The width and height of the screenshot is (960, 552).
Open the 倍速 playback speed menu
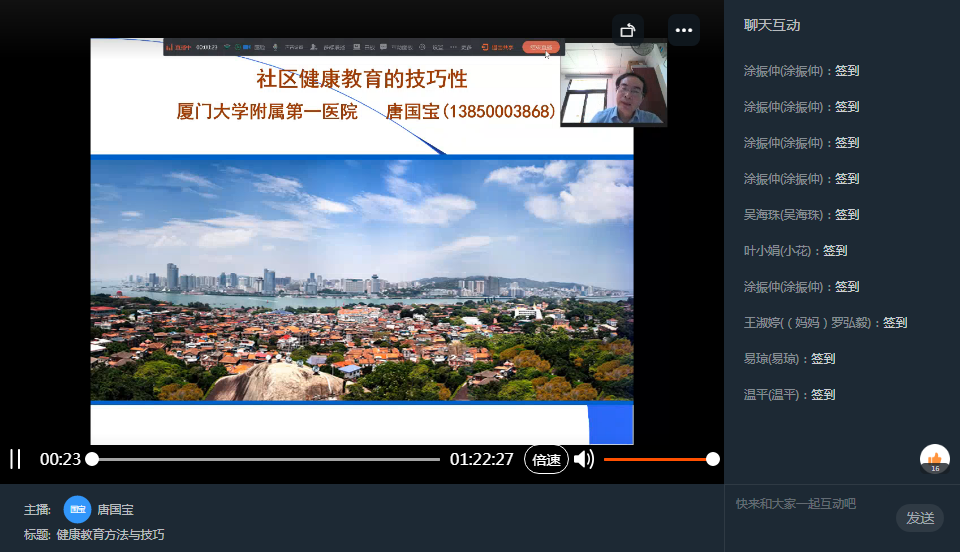click(546, 460)
